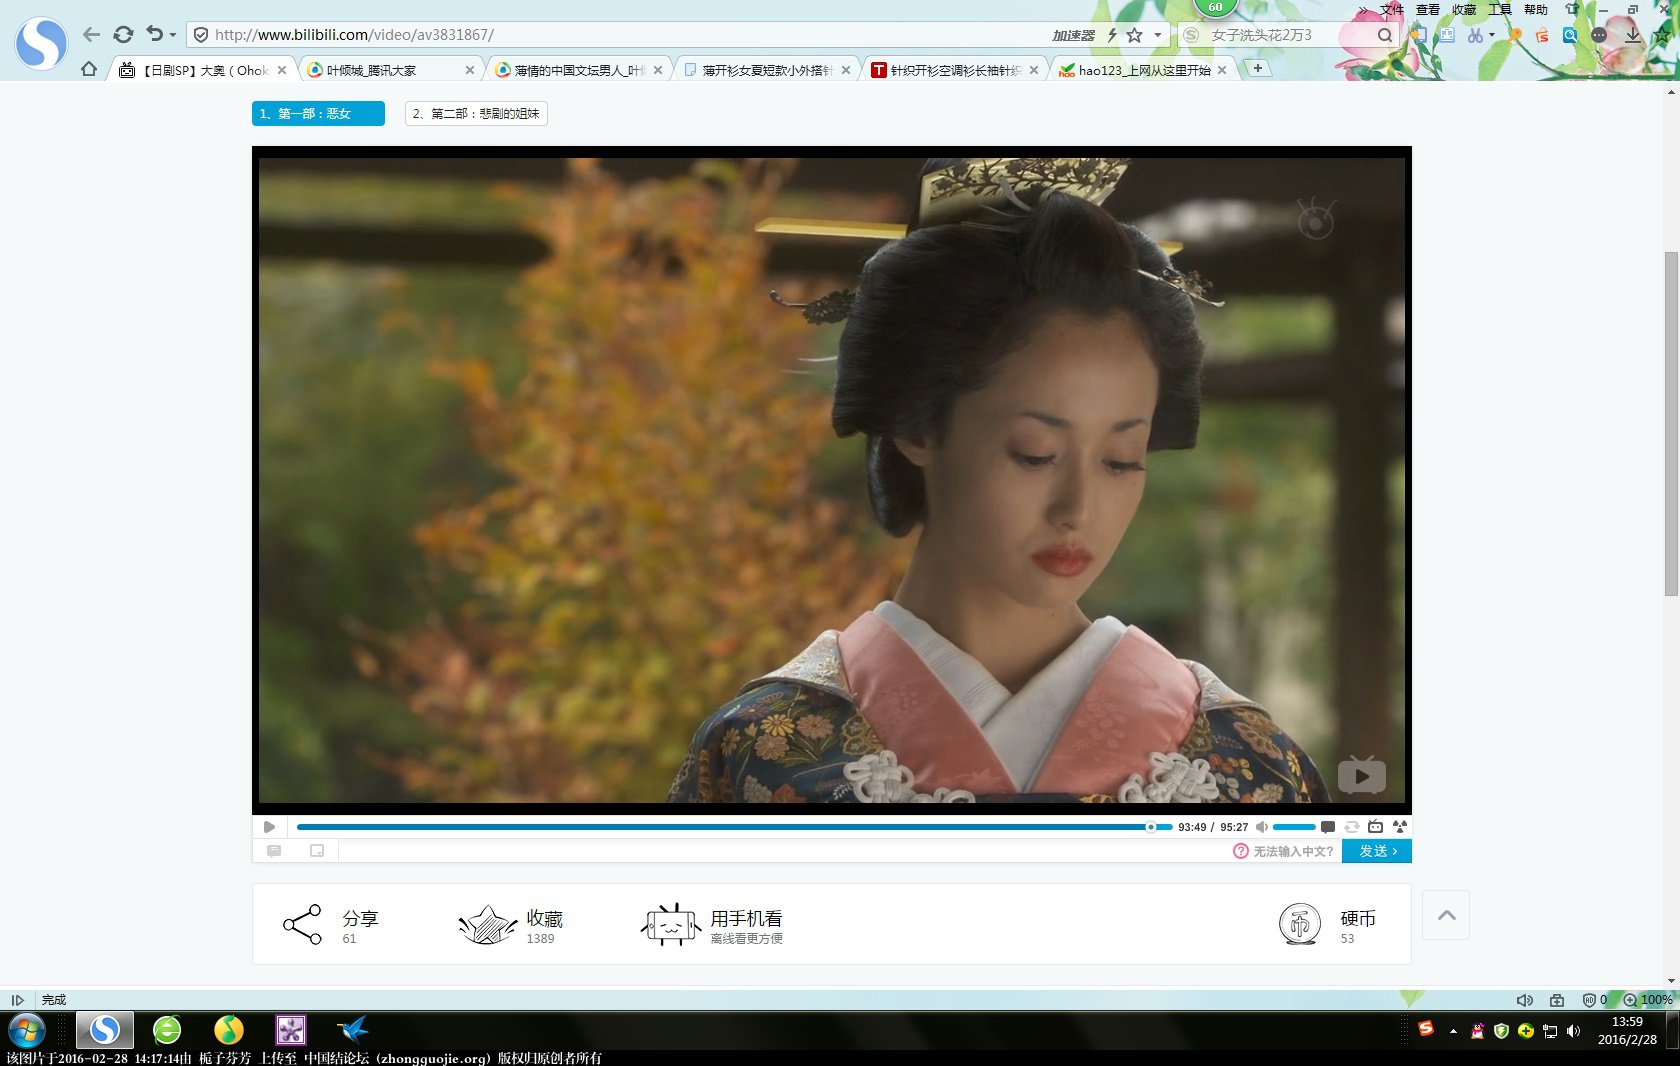Click the scroll-to-top chevron button
The height and width of the screenshot is (1066, 1680).
[1446, 915]
